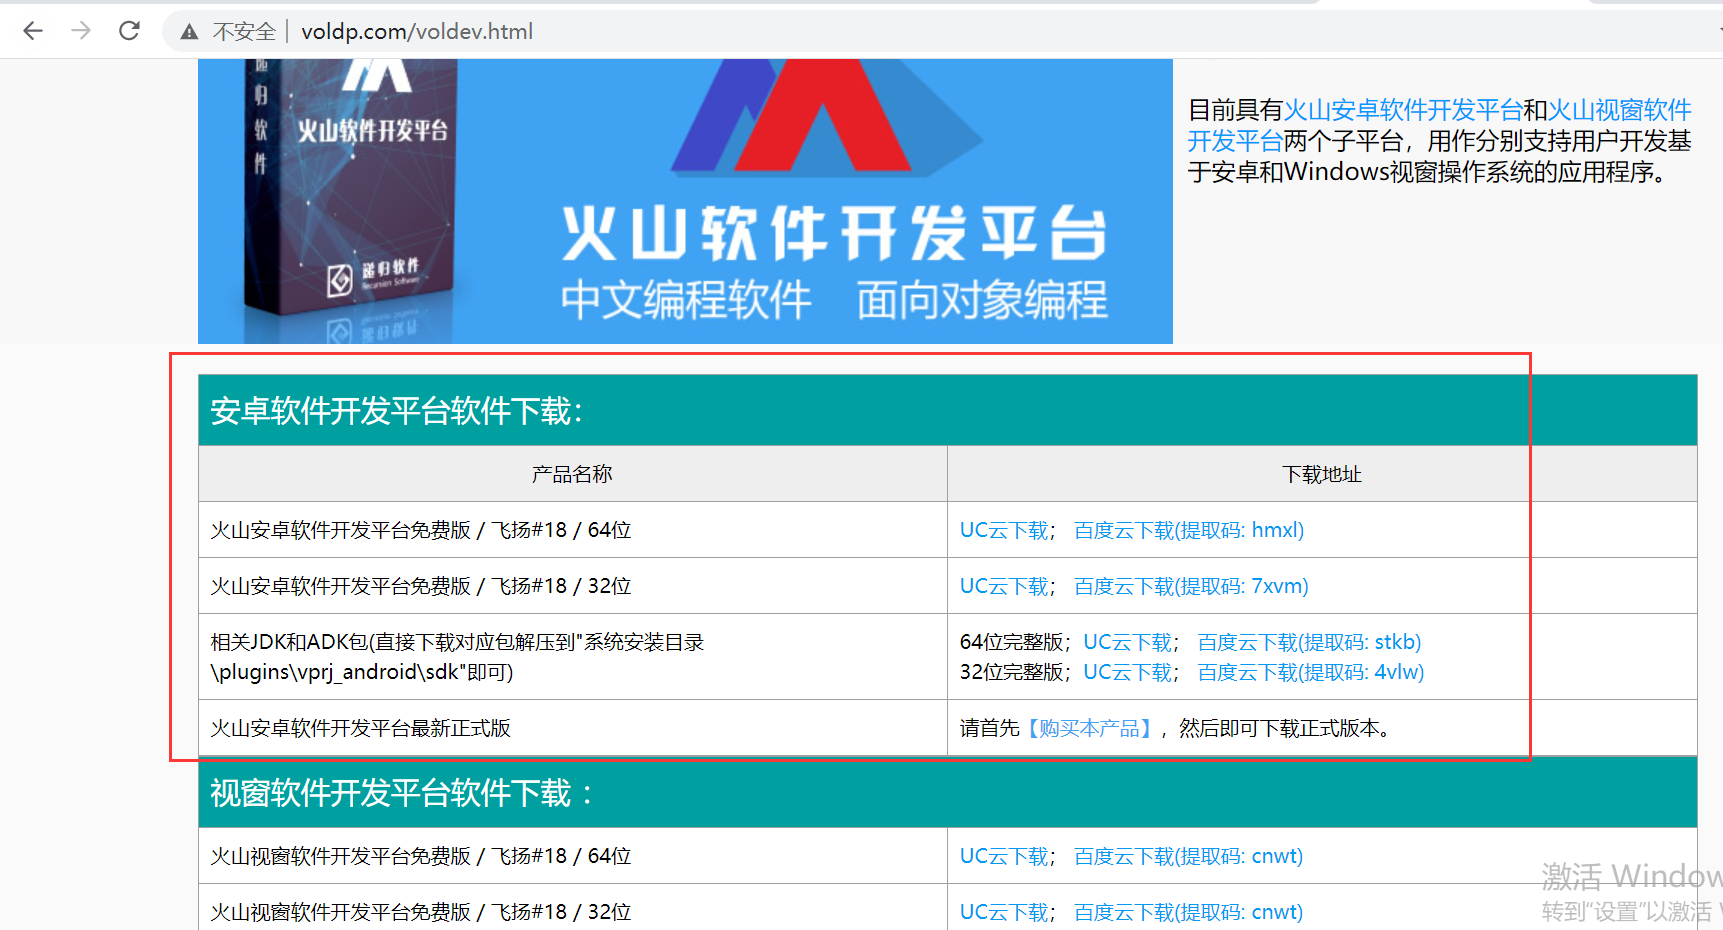The image size is (1723, 930).
Task: Click the 【购买本产品】 purchase link
Action: (1089, 728)
